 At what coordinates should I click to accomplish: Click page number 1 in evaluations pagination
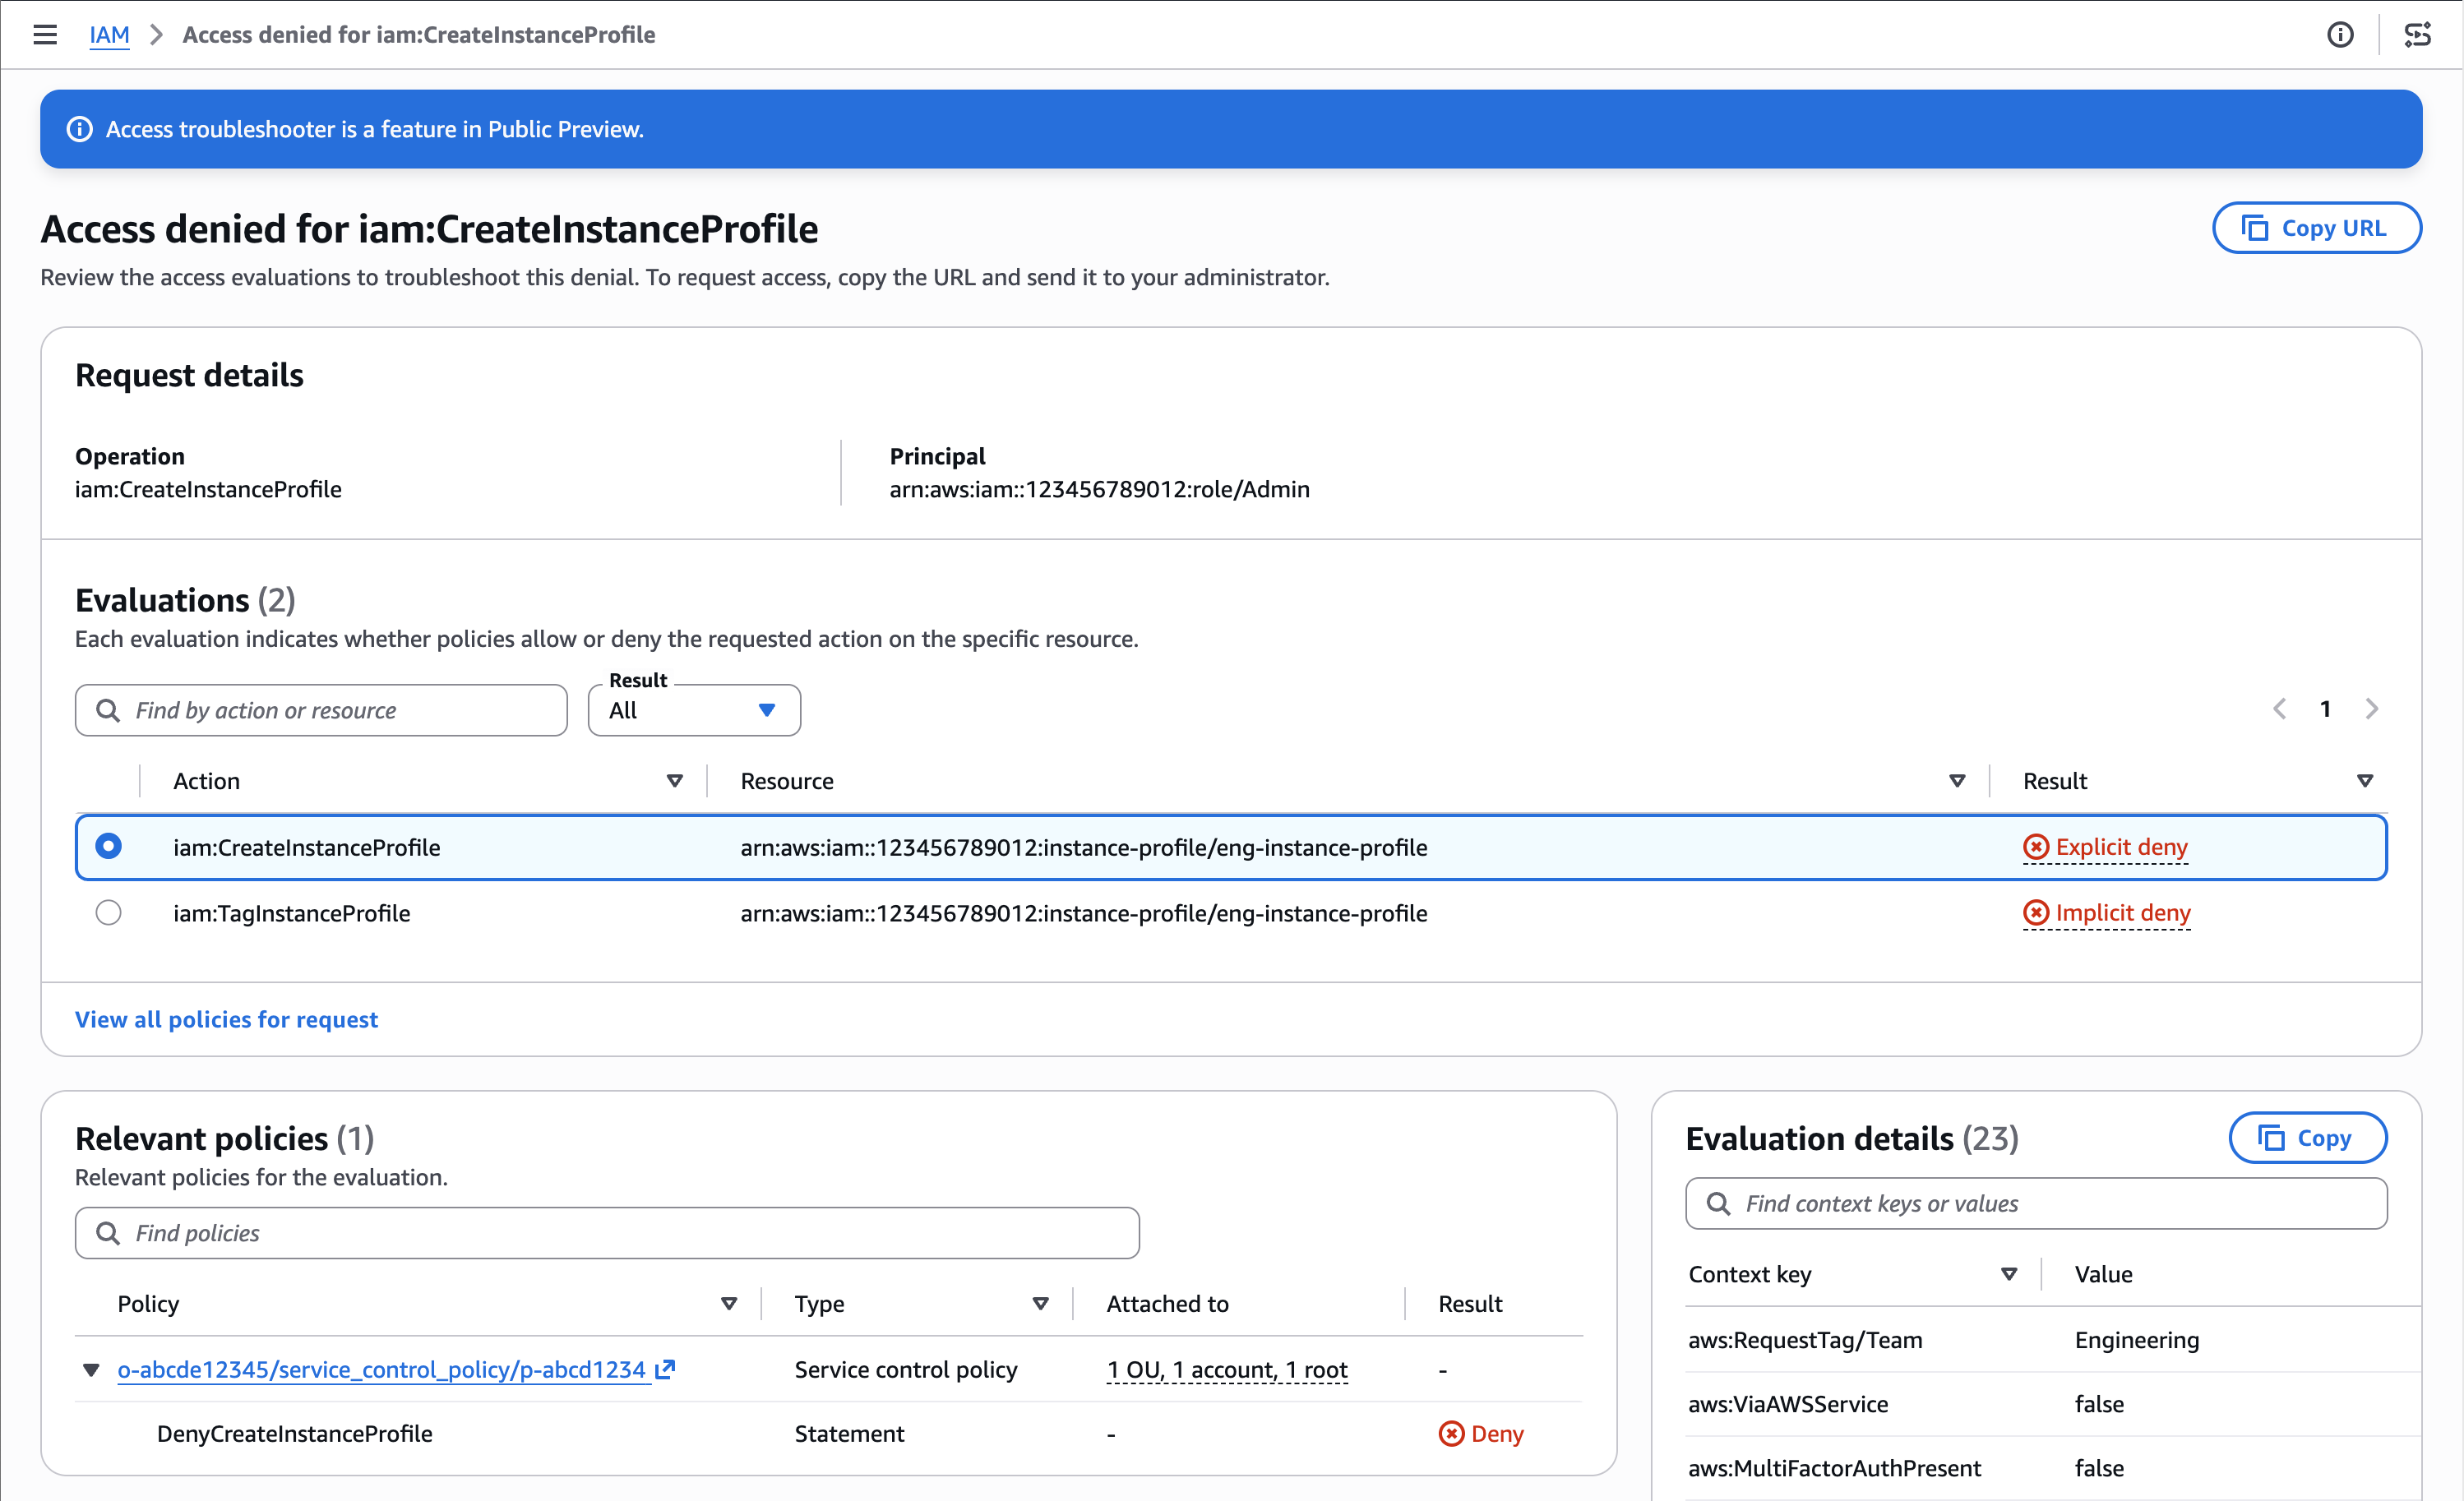pyautogui.click(x=2326, y=709)
